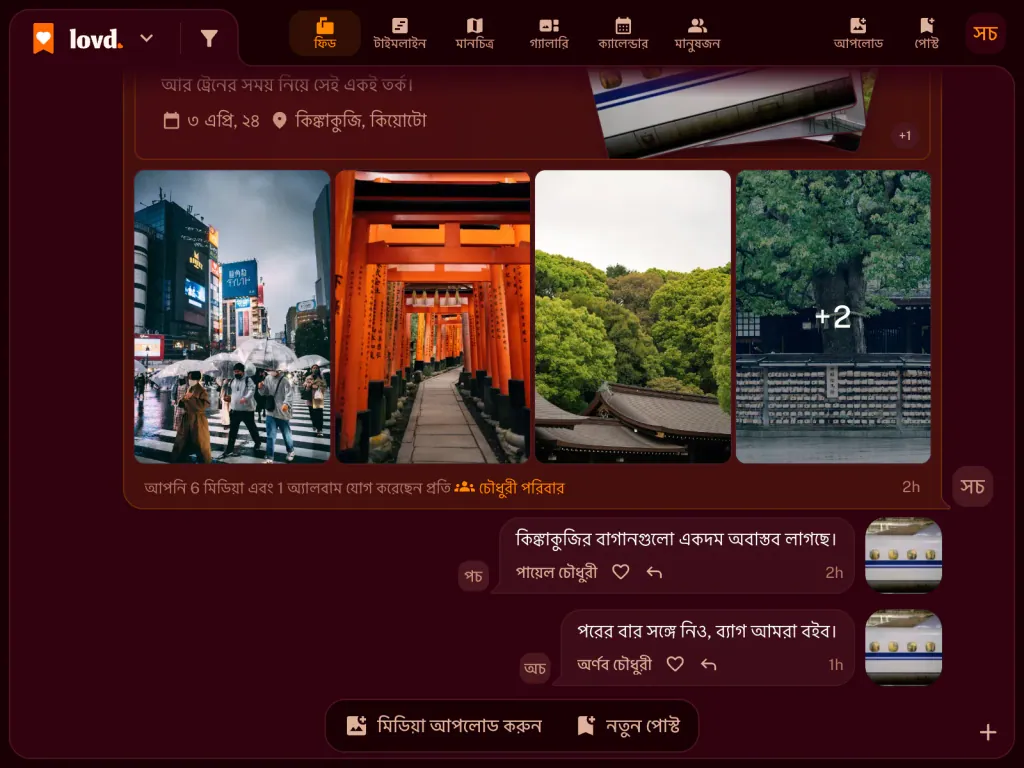Click the সচ avatar beside the media post
Image resolution: width=1024 pixels, height=768 pixels.
tap(972, 487)
